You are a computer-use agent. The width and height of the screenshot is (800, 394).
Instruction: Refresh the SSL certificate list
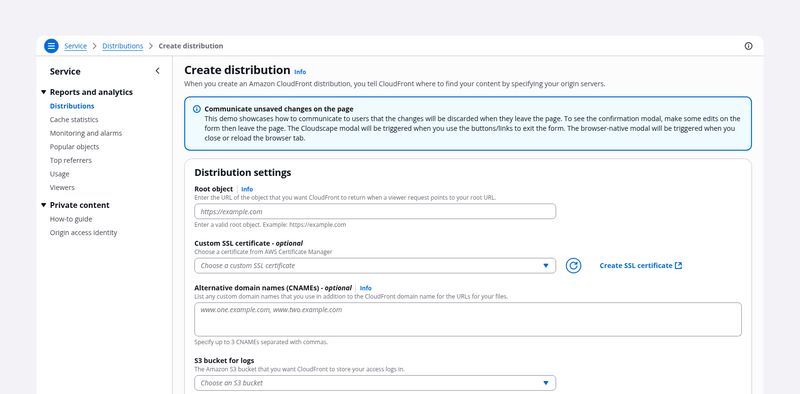(x=573, y=265)
